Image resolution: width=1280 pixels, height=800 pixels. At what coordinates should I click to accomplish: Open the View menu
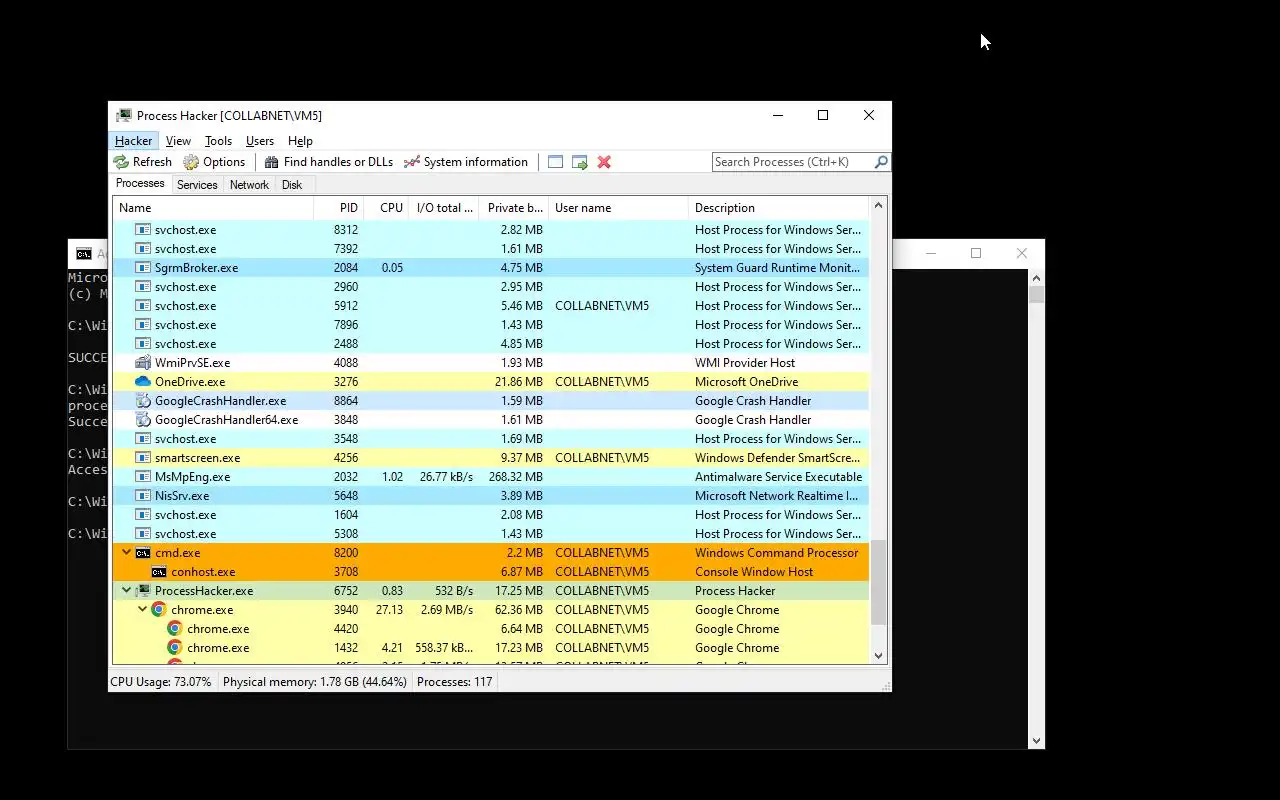coord(178,141)
